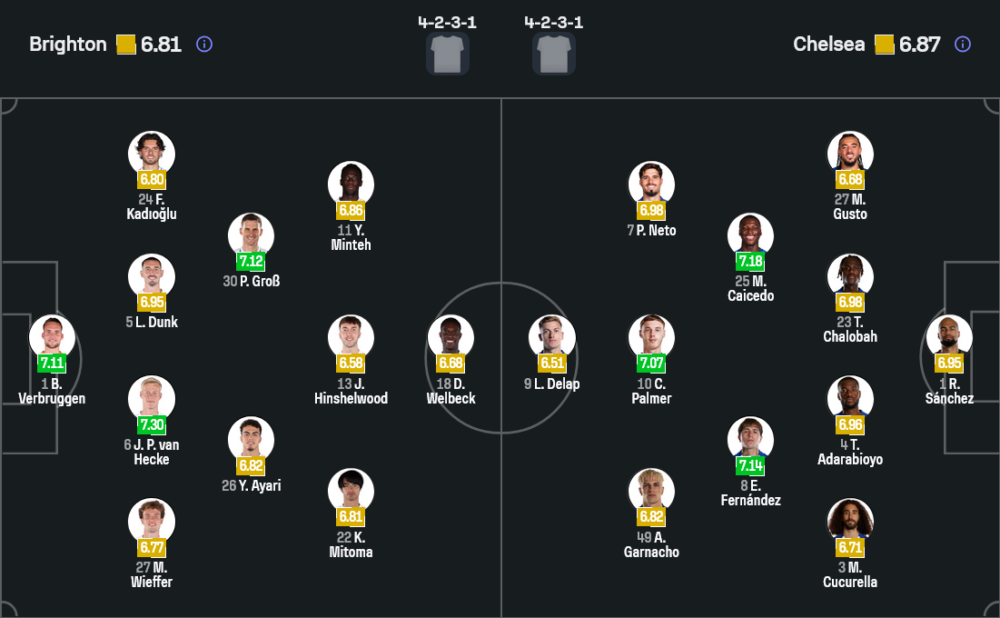Click E. Fernández's 7.14 rating badge

750,465
